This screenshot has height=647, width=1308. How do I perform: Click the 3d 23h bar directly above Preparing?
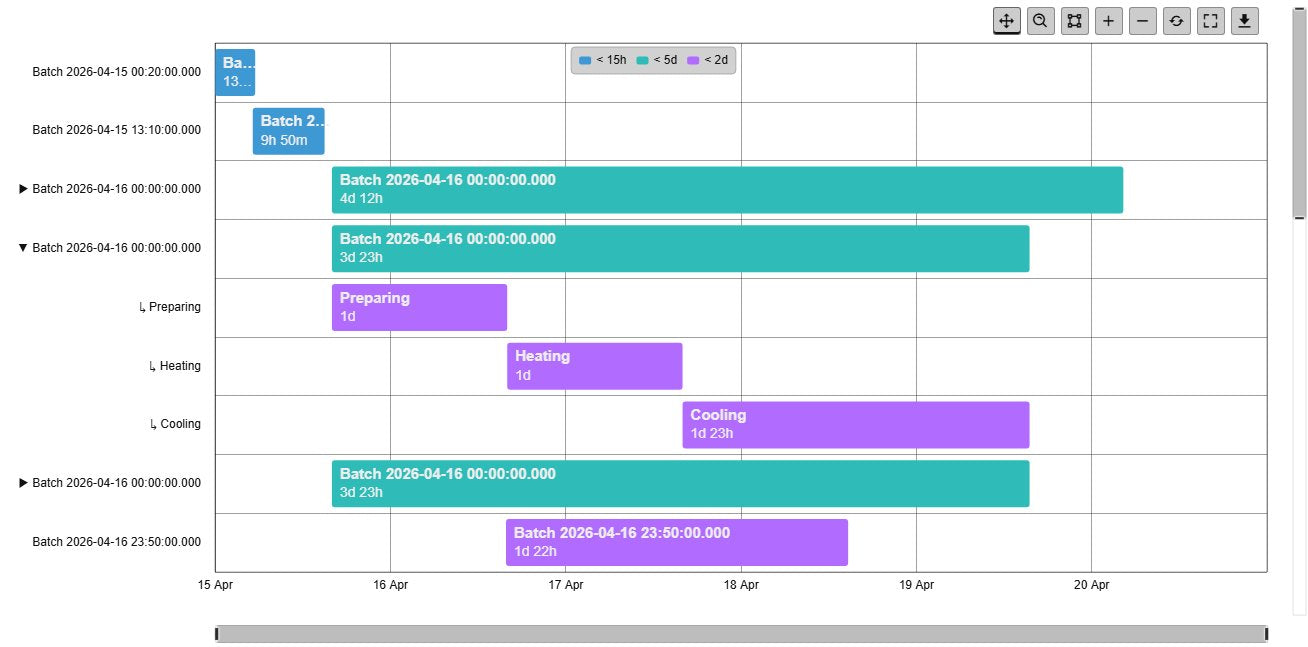(x=681, y=248)
